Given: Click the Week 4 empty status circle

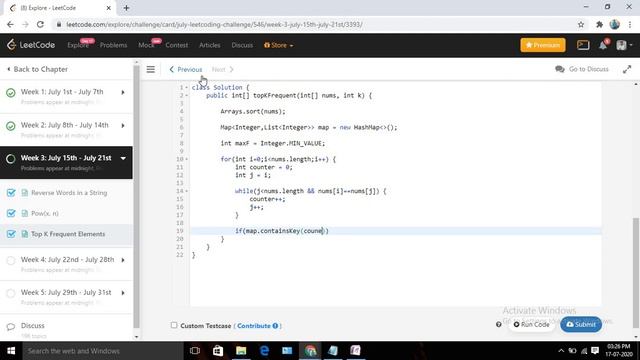Looking at the screenshot, I should pos(11,260).
